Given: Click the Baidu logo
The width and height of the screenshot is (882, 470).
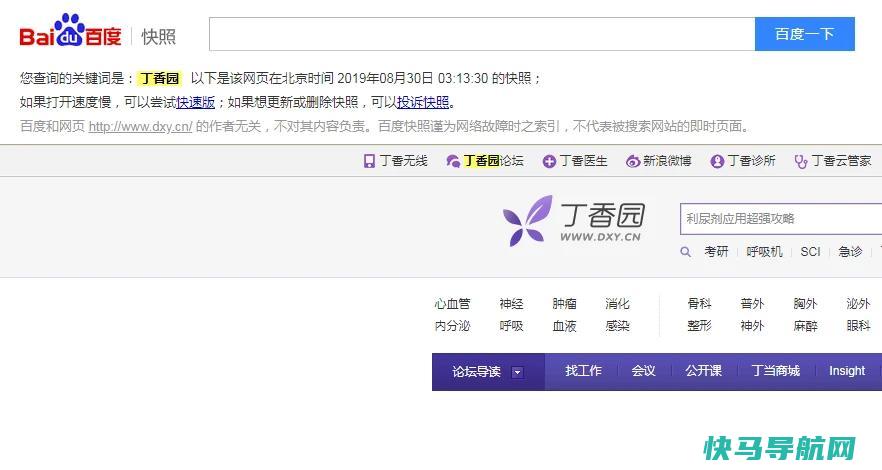Looking at the screenshot, I should (70, 31).
